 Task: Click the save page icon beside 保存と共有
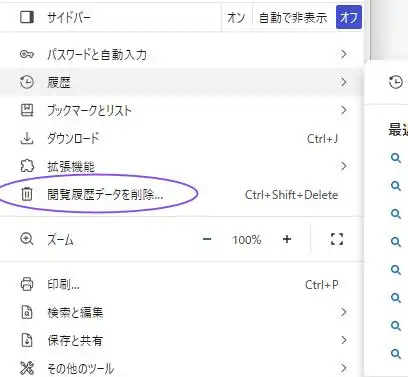[27, 340]
